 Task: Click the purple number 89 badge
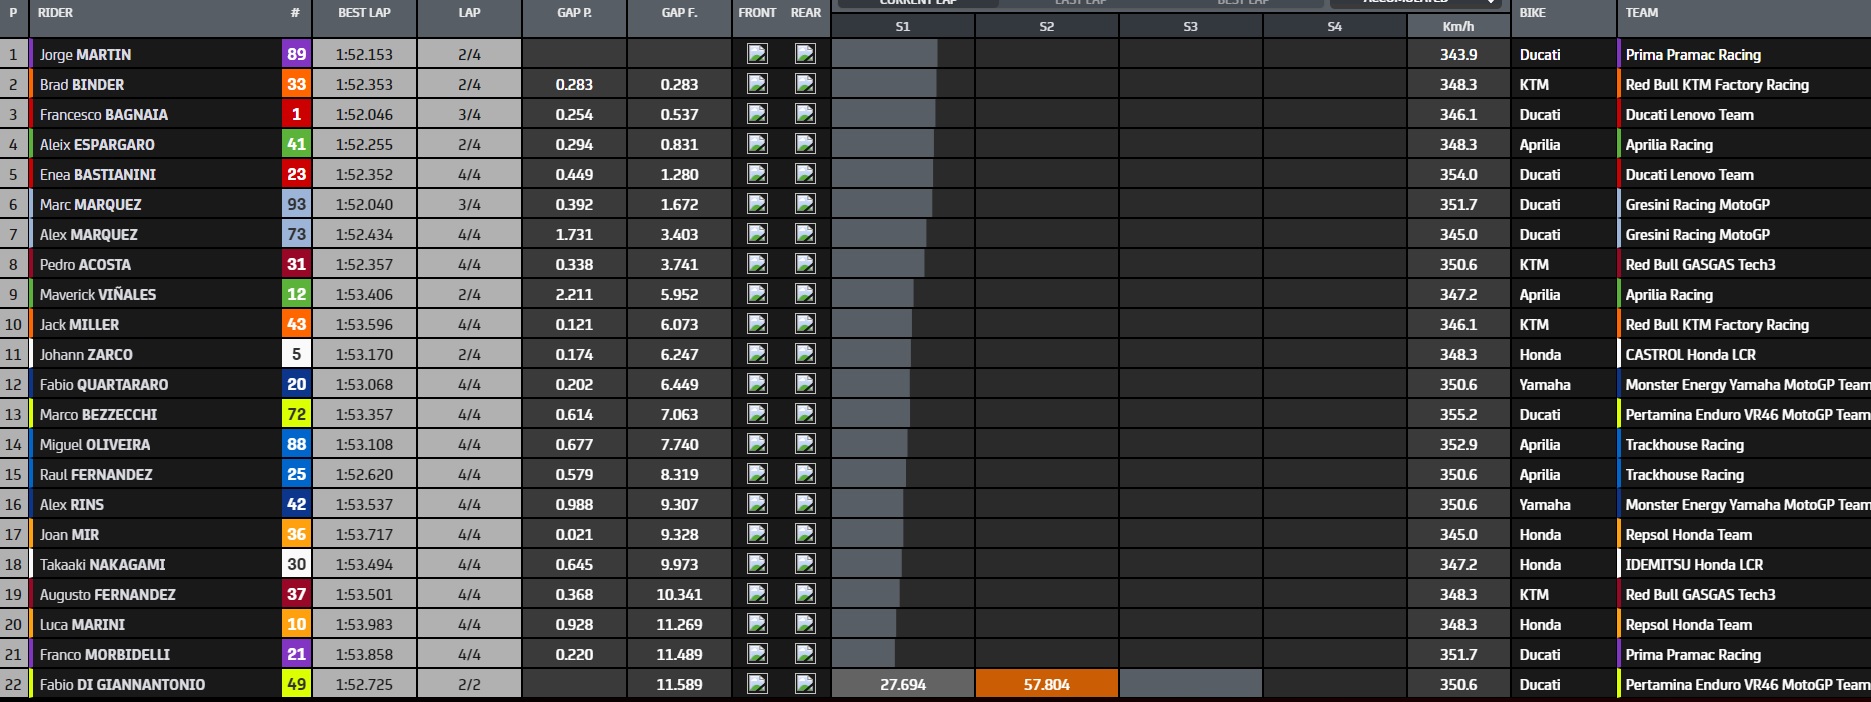(296, 54)
